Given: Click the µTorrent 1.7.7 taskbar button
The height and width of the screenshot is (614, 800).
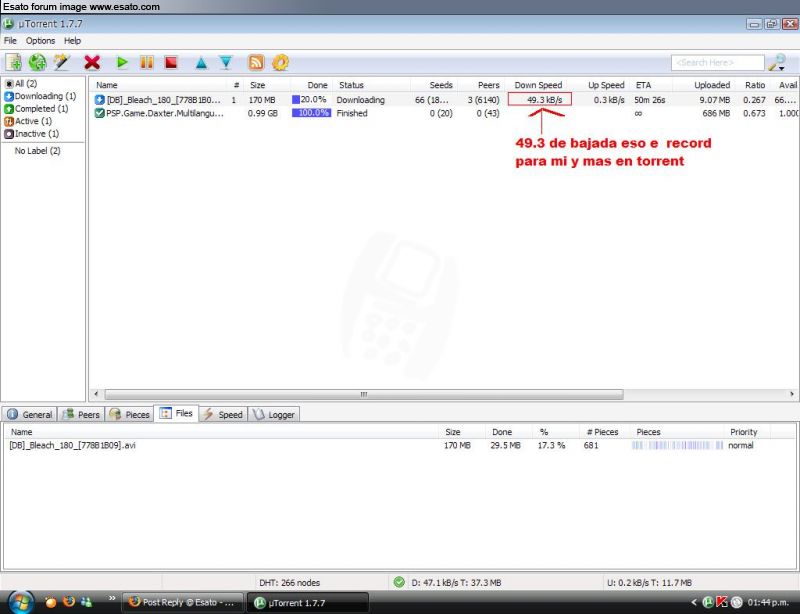Looking at the screenshot, I should pos(308,602).
